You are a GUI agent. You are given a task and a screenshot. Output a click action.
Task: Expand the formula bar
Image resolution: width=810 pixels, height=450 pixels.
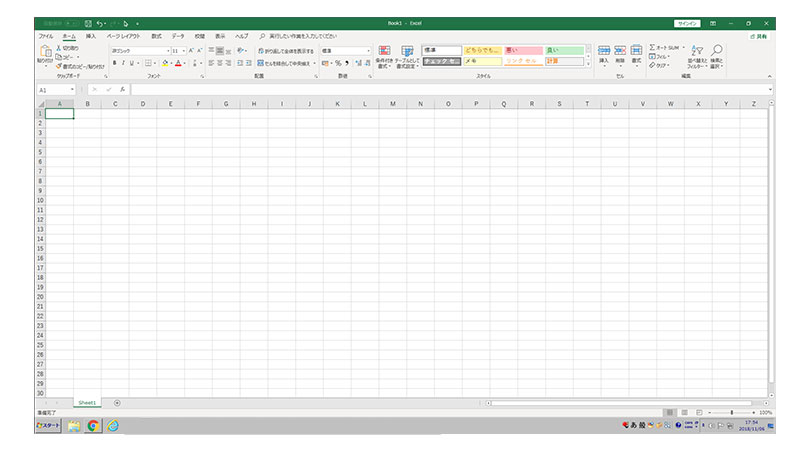point(770,90)
